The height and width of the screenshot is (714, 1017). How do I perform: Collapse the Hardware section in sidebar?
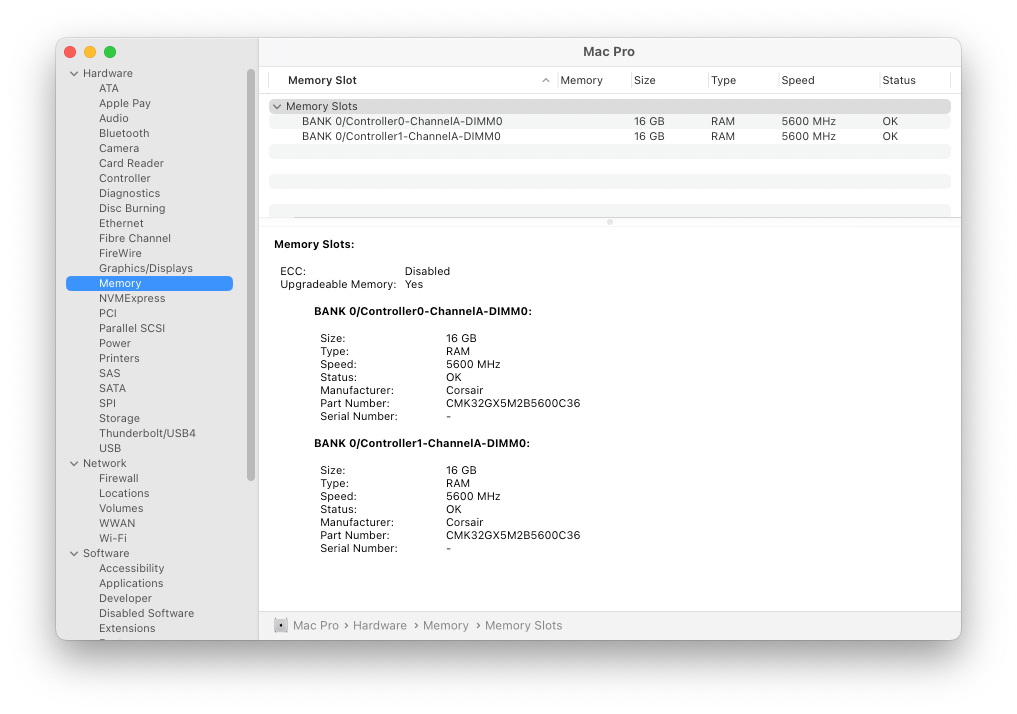(74, 73)
